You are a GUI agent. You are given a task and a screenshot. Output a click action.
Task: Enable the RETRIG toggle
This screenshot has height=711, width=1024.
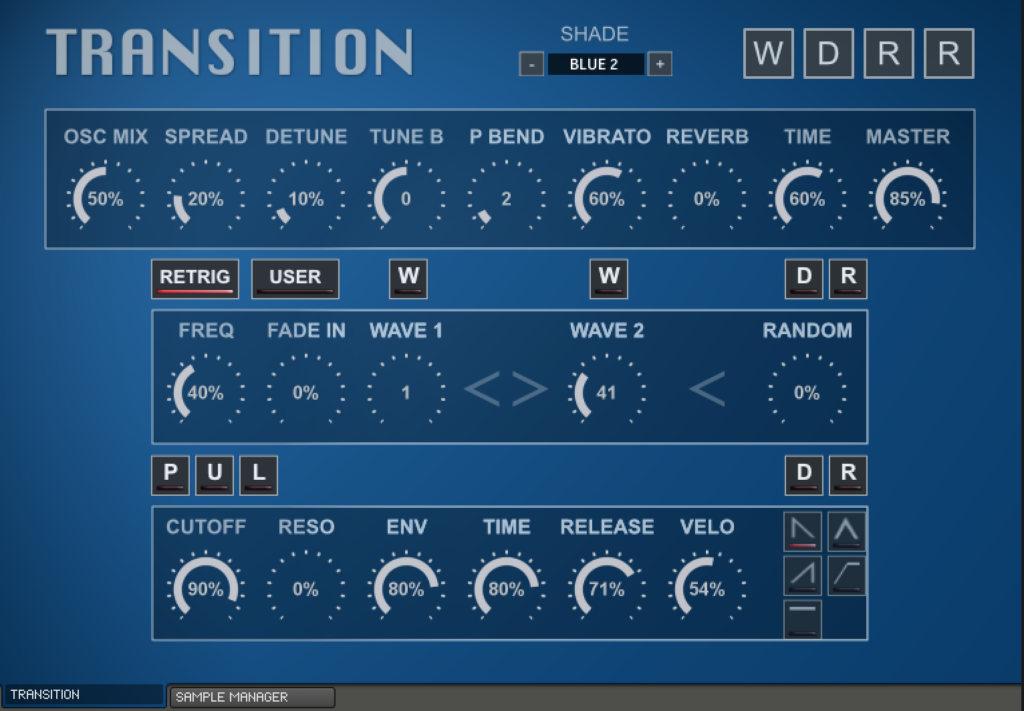pyautogui.click(x=195, y=278)
